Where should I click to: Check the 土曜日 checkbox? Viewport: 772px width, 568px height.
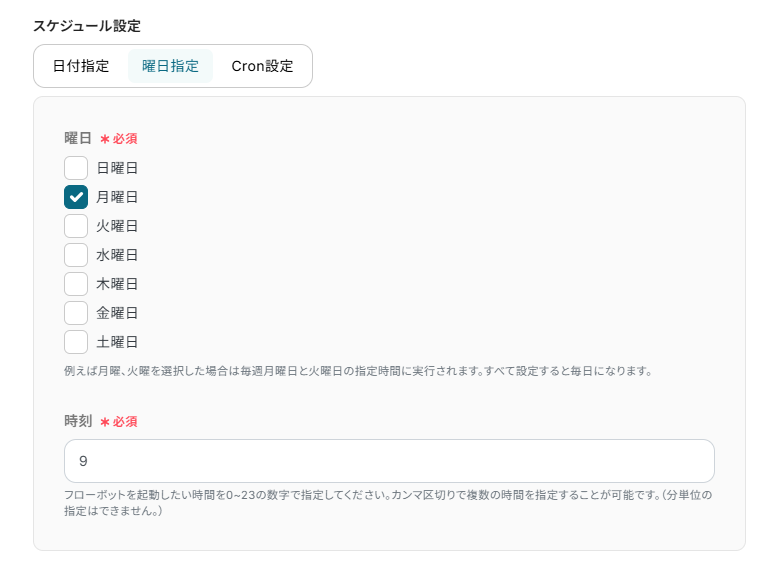[76, 342]
